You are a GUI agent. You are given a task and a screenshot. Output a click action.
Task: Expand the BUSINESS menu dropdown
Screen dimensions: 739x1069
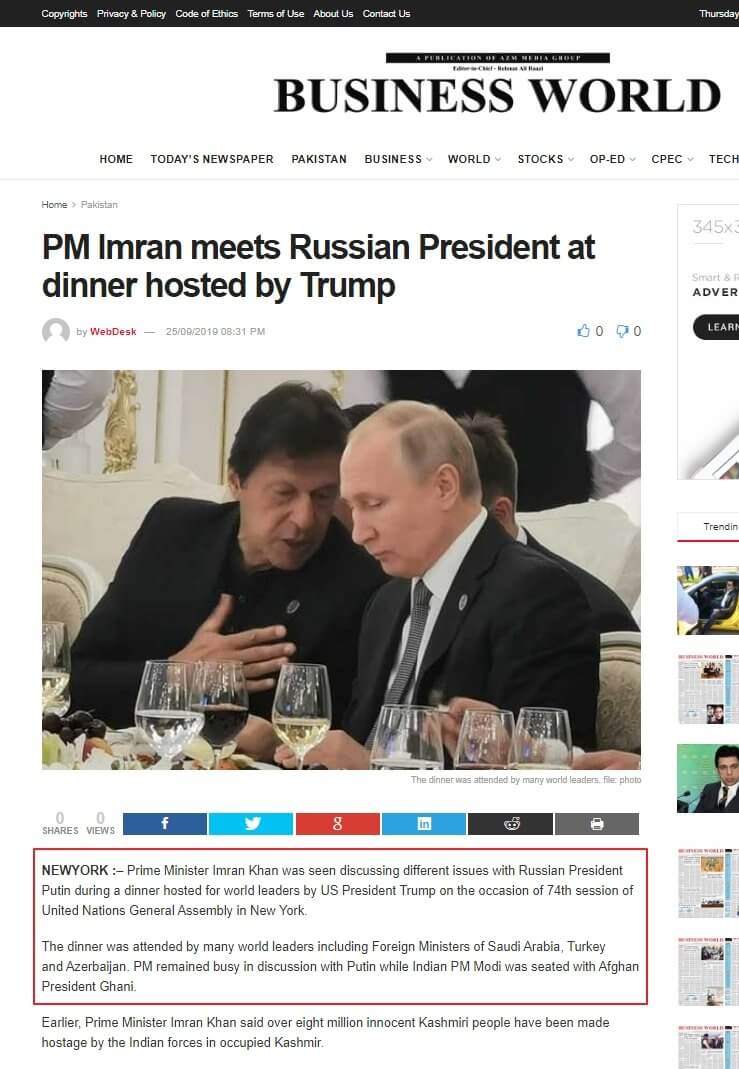tap(398, 159)
